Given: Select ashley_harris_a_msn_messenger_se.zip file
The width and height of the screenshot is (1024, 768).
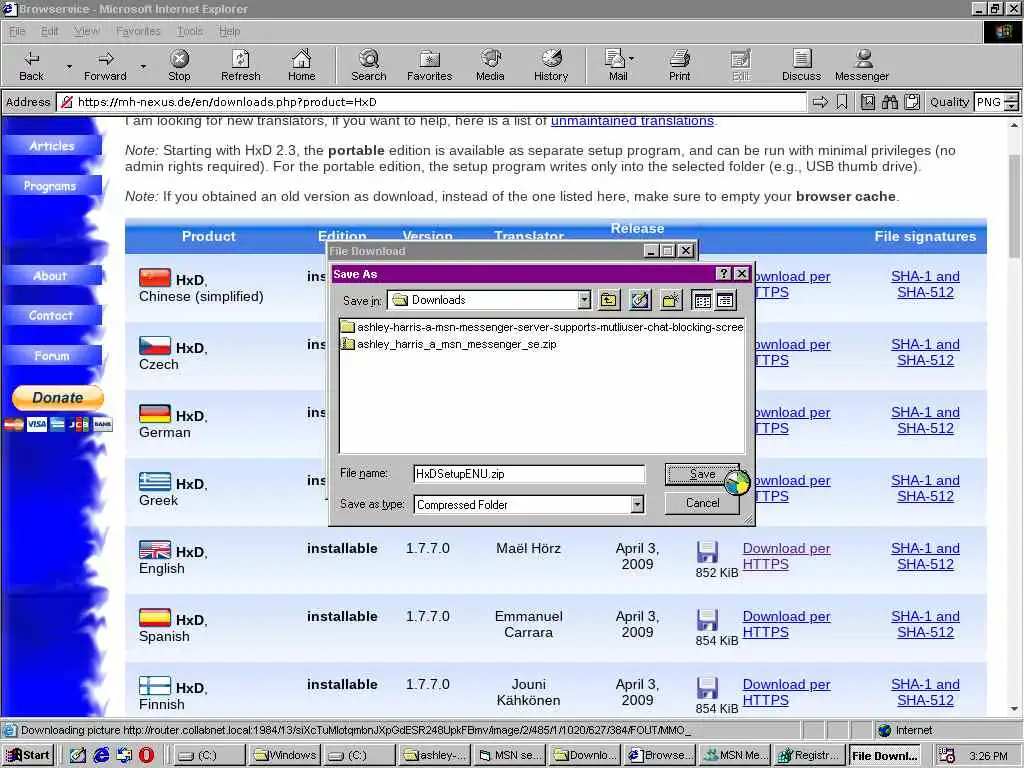Looking at the screenshot, I should pos(449,344).
